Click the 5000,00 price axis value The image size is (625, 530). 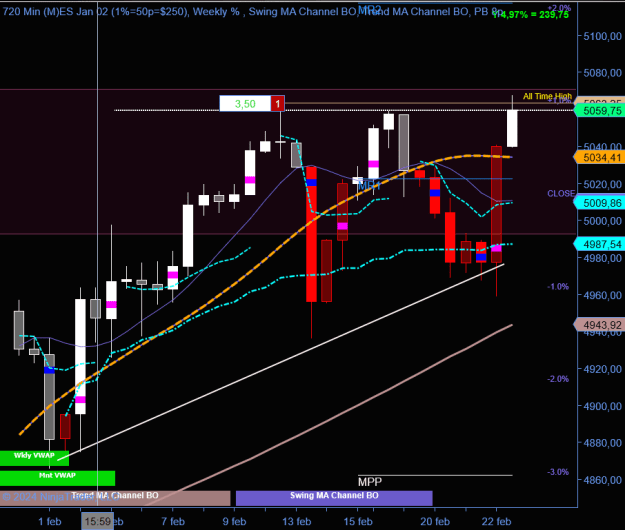[602, 221]
